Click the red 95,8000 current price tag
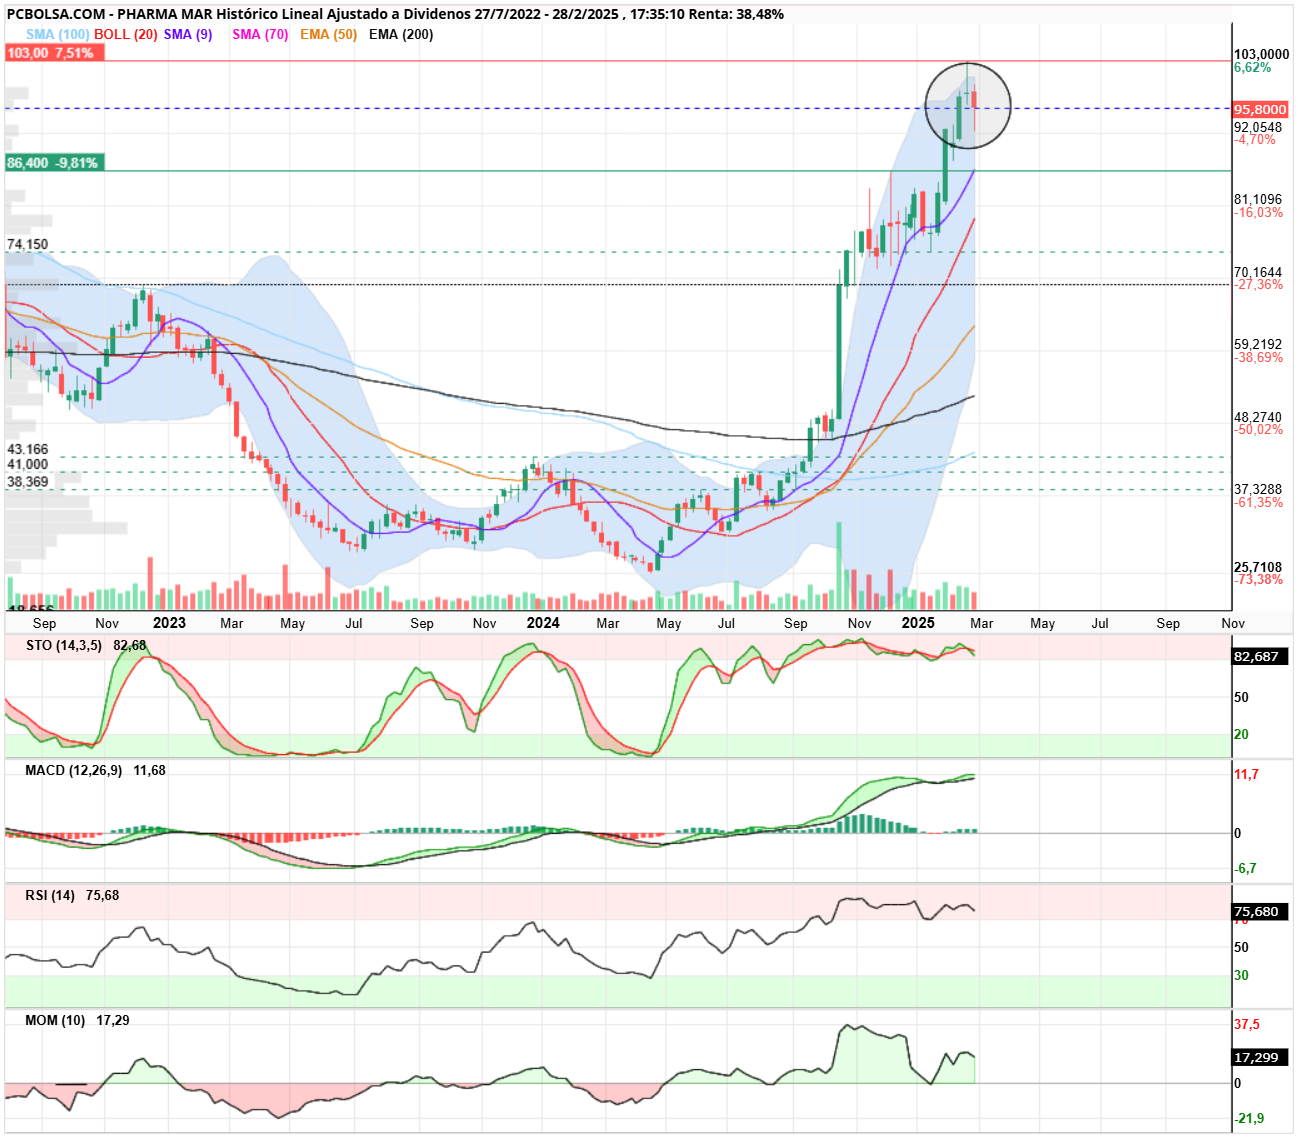 [x=1260, y=110]
